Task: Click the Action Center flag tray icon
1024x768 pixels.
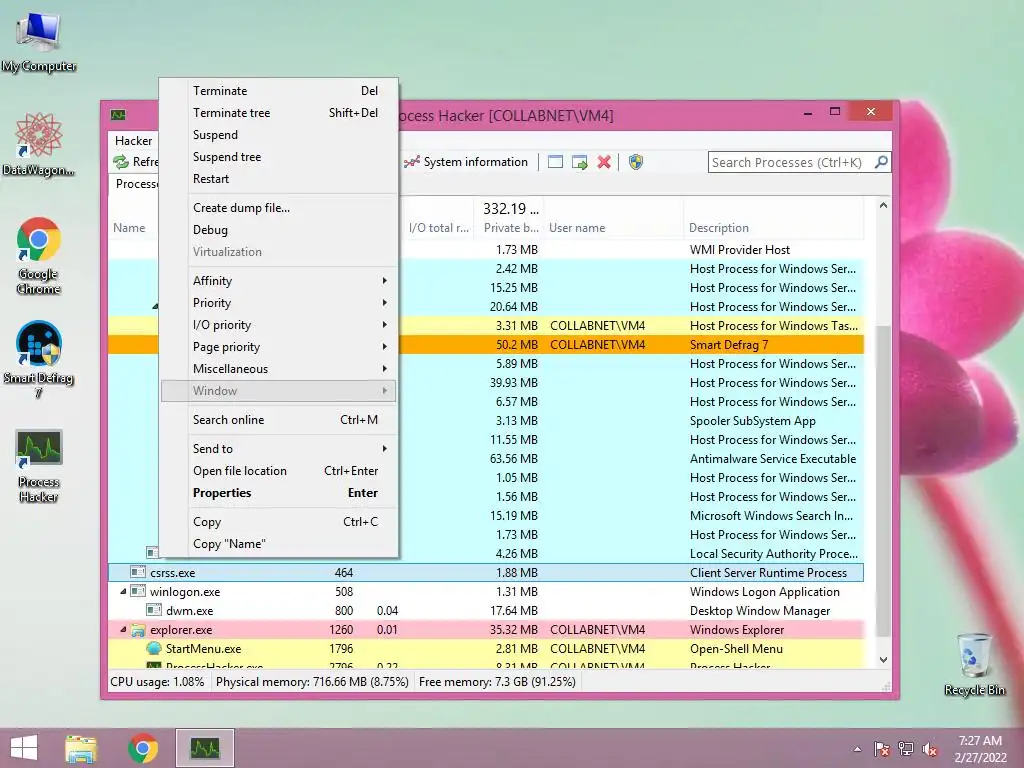Action: [881, 749]
